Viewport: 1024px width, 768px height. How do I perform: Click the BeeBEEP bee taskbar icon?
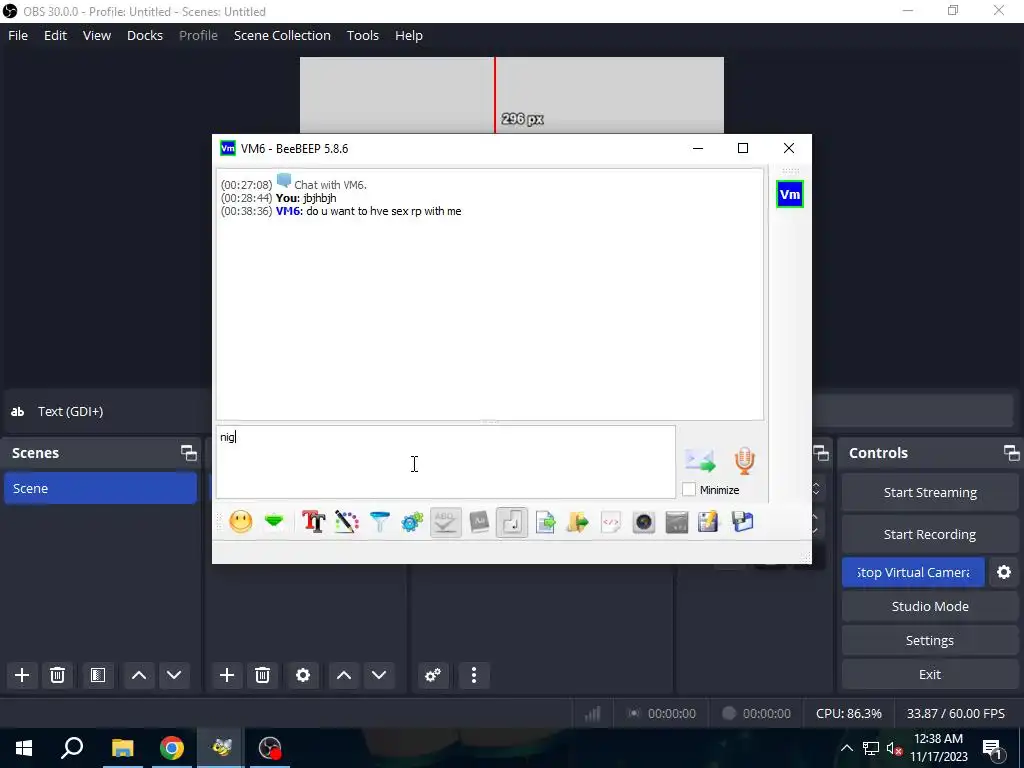(221, 748)
